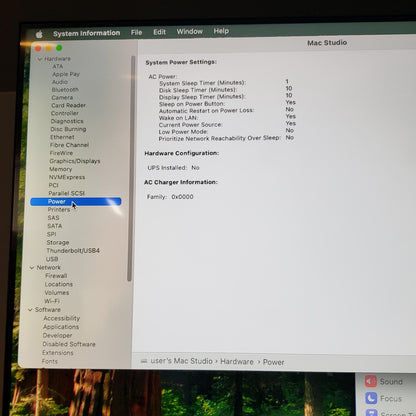The image size is (416, 416).
Task: Click the yellow minimize window button
Action: [49, 48]
